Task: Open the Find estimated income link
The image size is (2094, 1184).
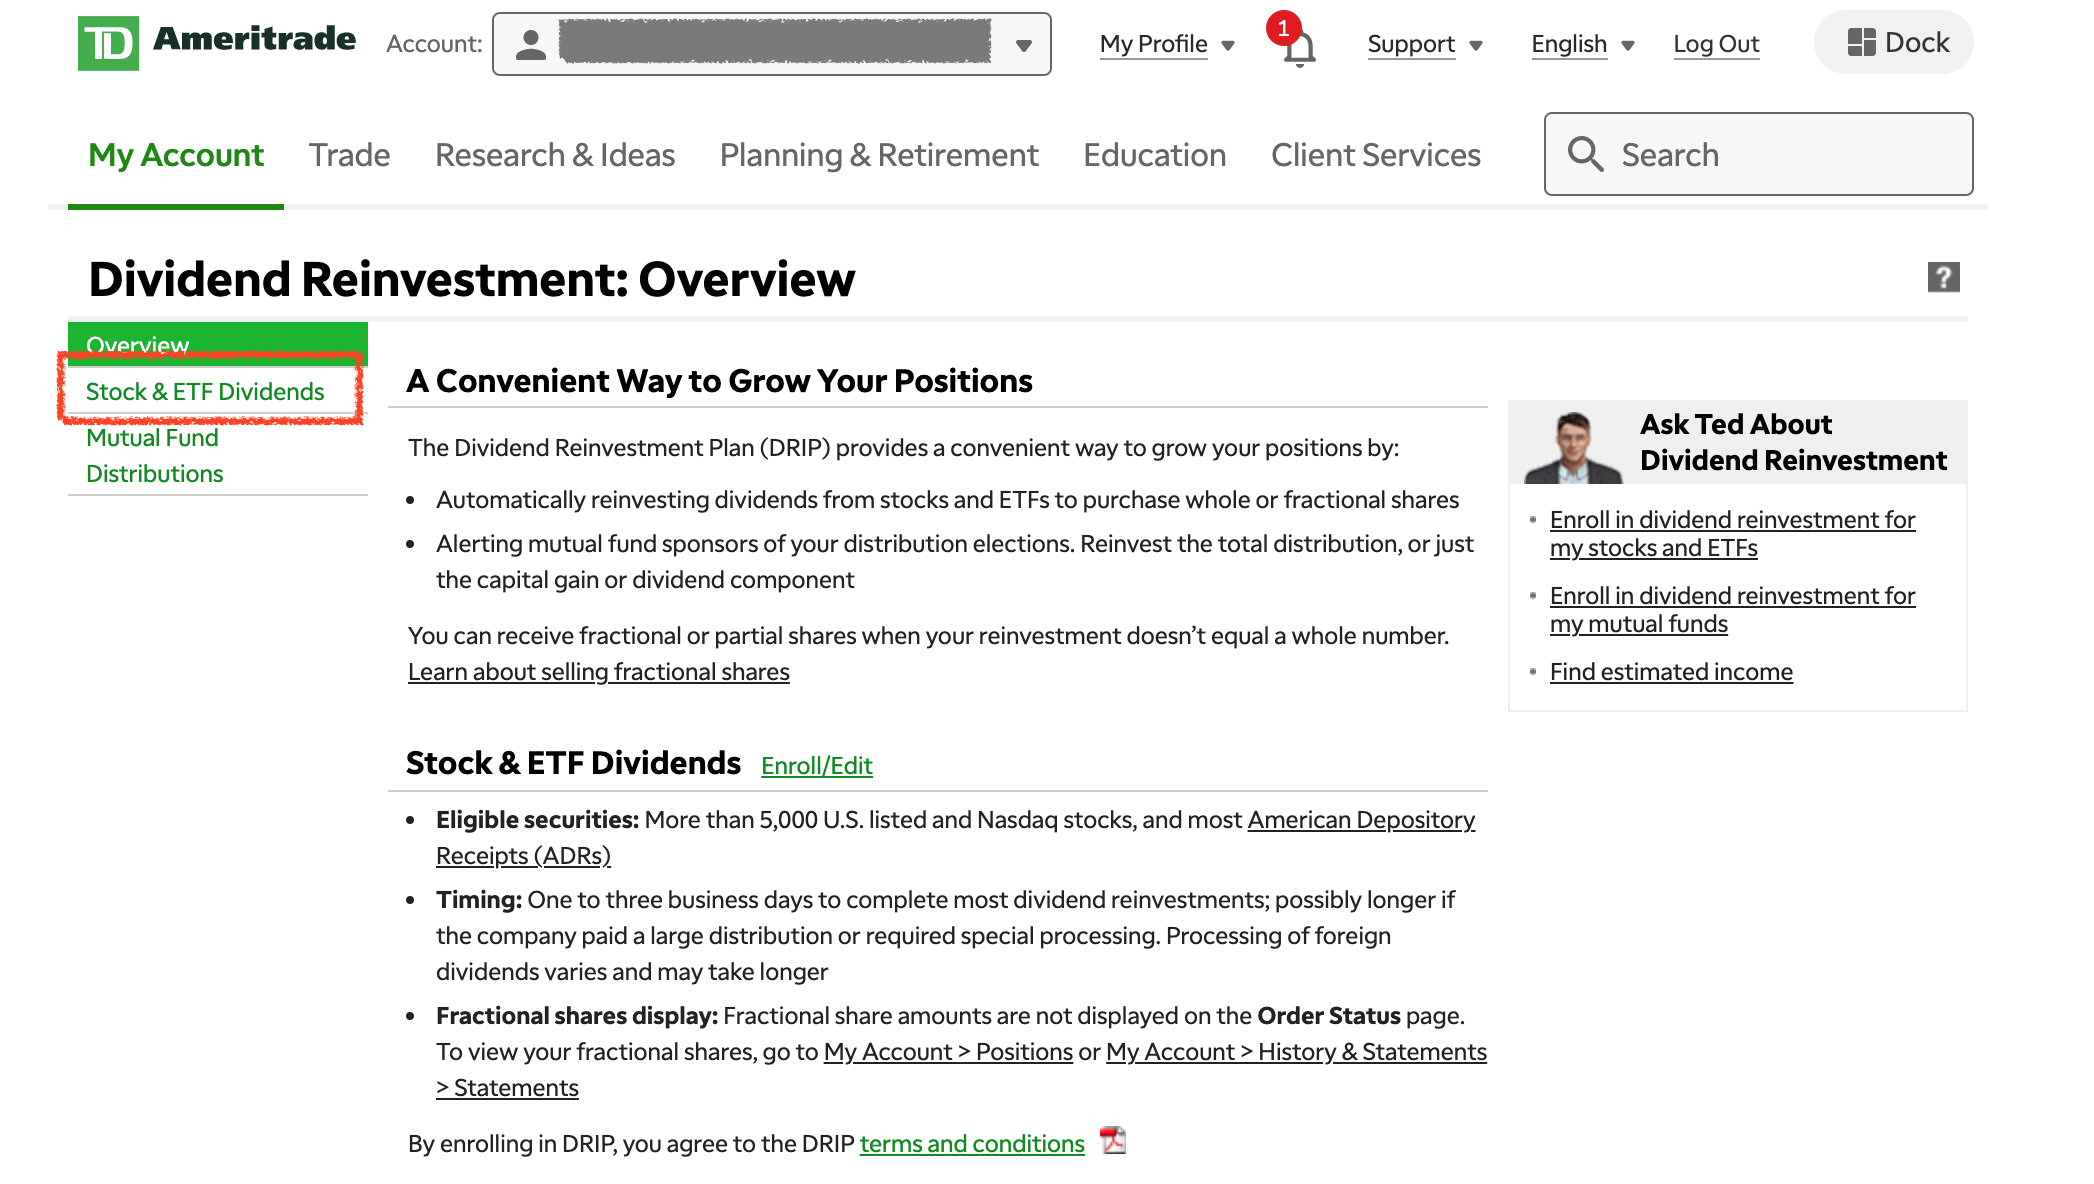Action: click(x=1671, y=672)
